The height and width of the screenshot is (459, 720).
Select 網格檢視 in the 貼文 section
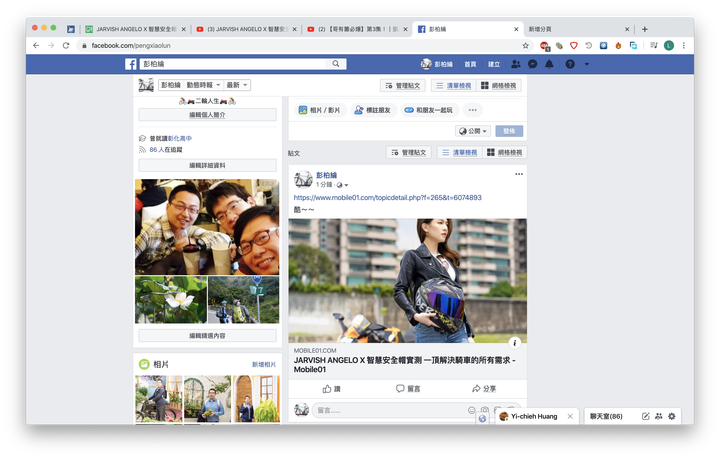[x=505, y=152]
